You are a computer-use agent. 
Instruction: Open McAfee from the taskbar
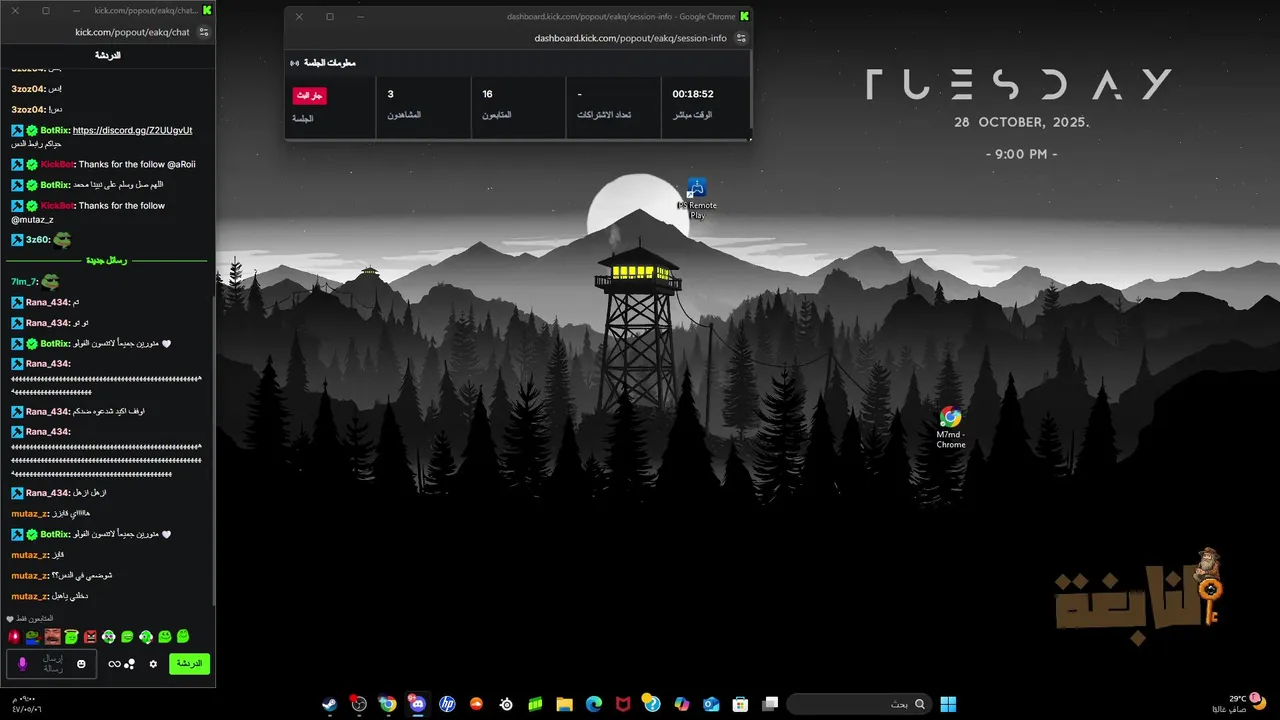[x=623, y=704]
